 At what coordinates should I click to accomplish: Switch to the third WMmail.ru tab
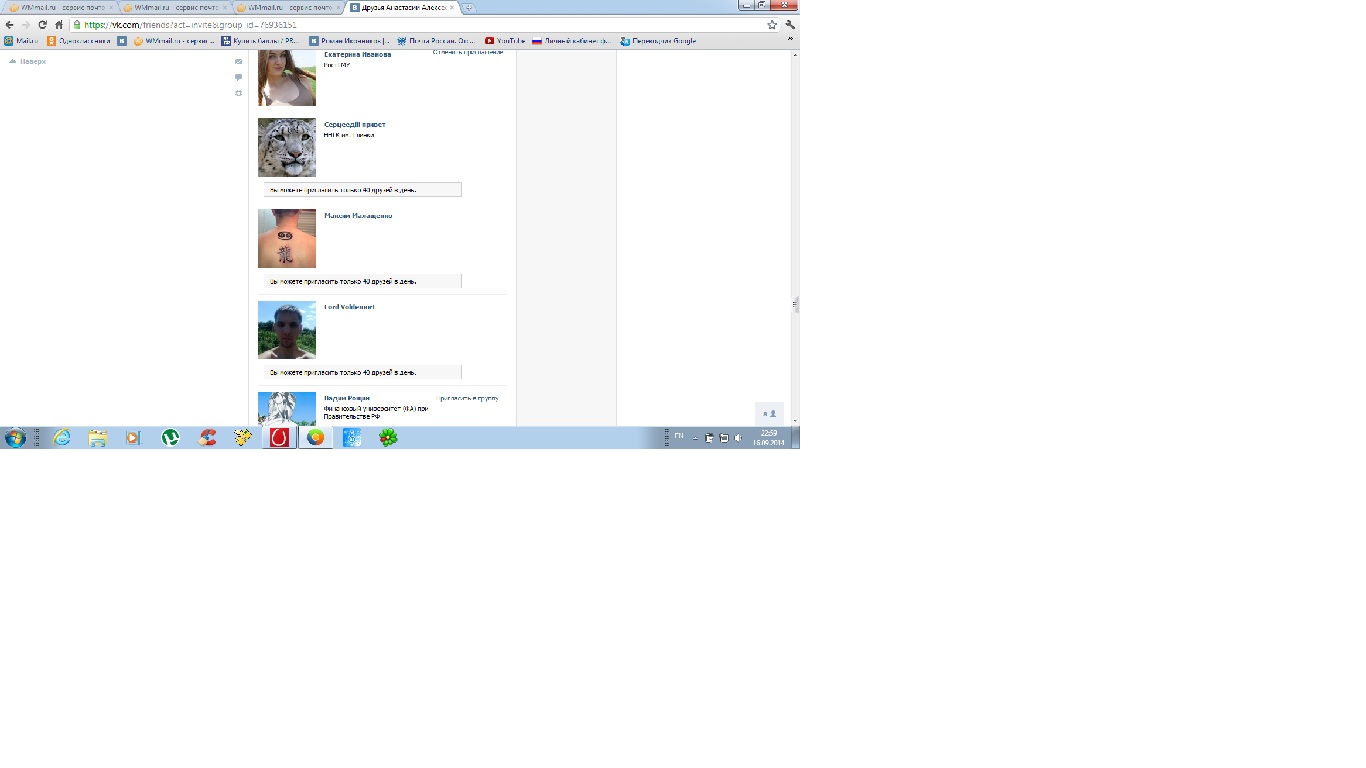[286, 7]
